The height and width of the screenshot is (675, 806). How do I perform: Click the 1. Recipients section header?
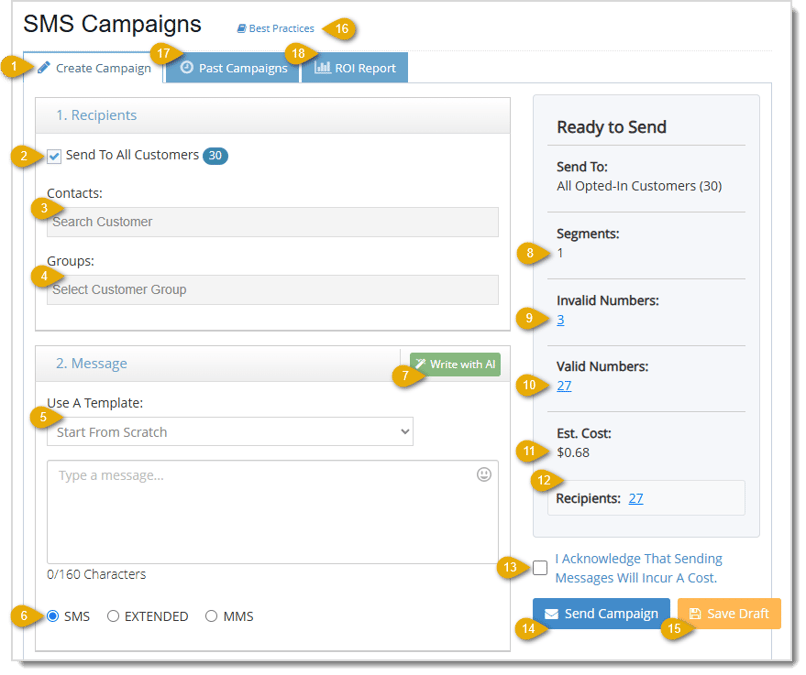point(273,116)
